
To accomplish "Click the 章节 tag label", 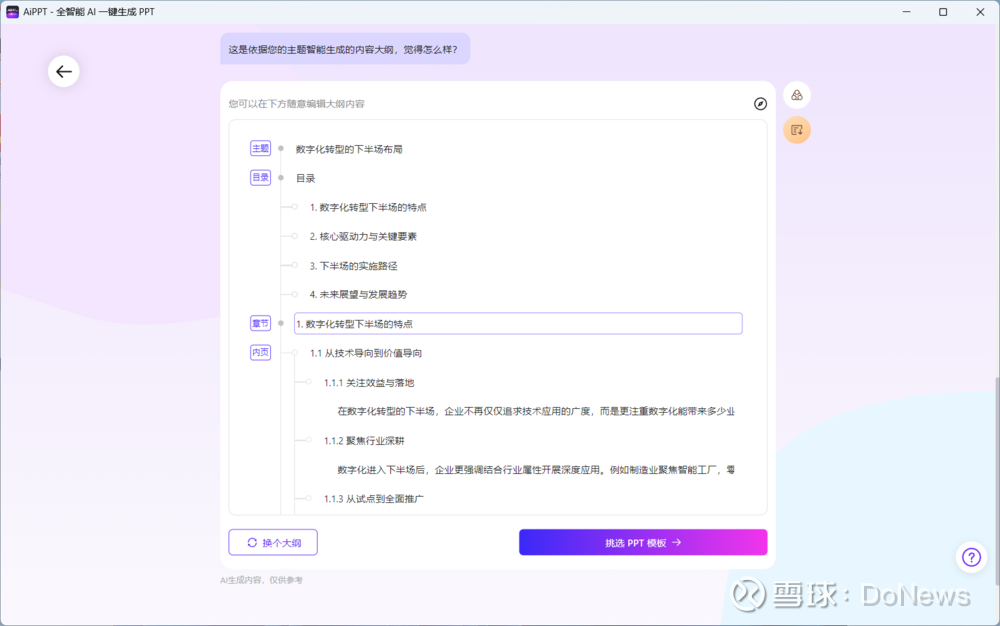I will click(x=260, y=323).
